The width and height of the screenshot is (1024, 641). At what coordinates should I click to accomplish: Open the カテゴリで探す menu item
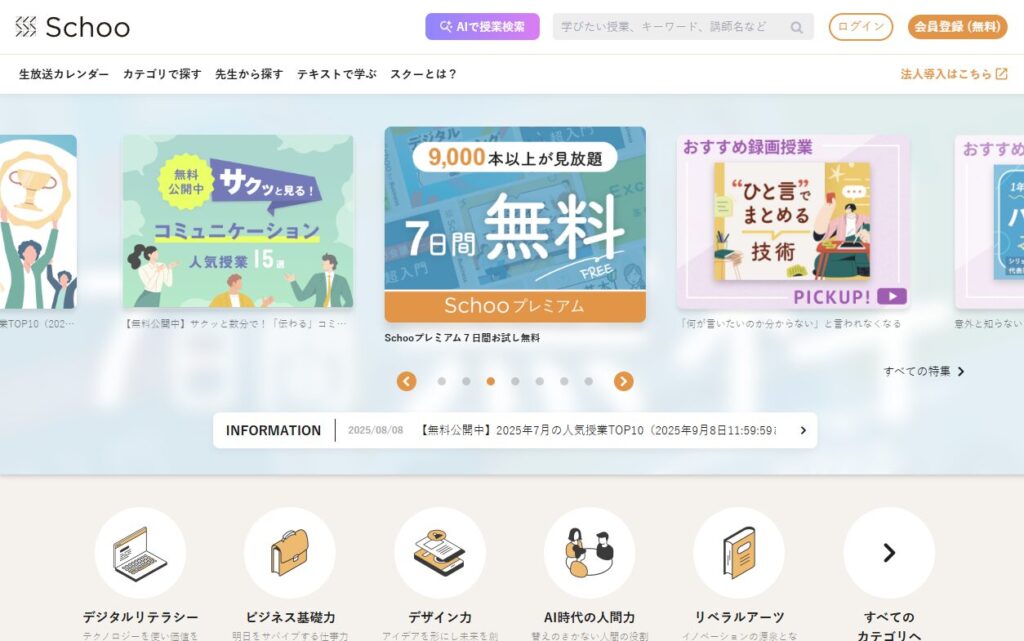click(162, 74)
